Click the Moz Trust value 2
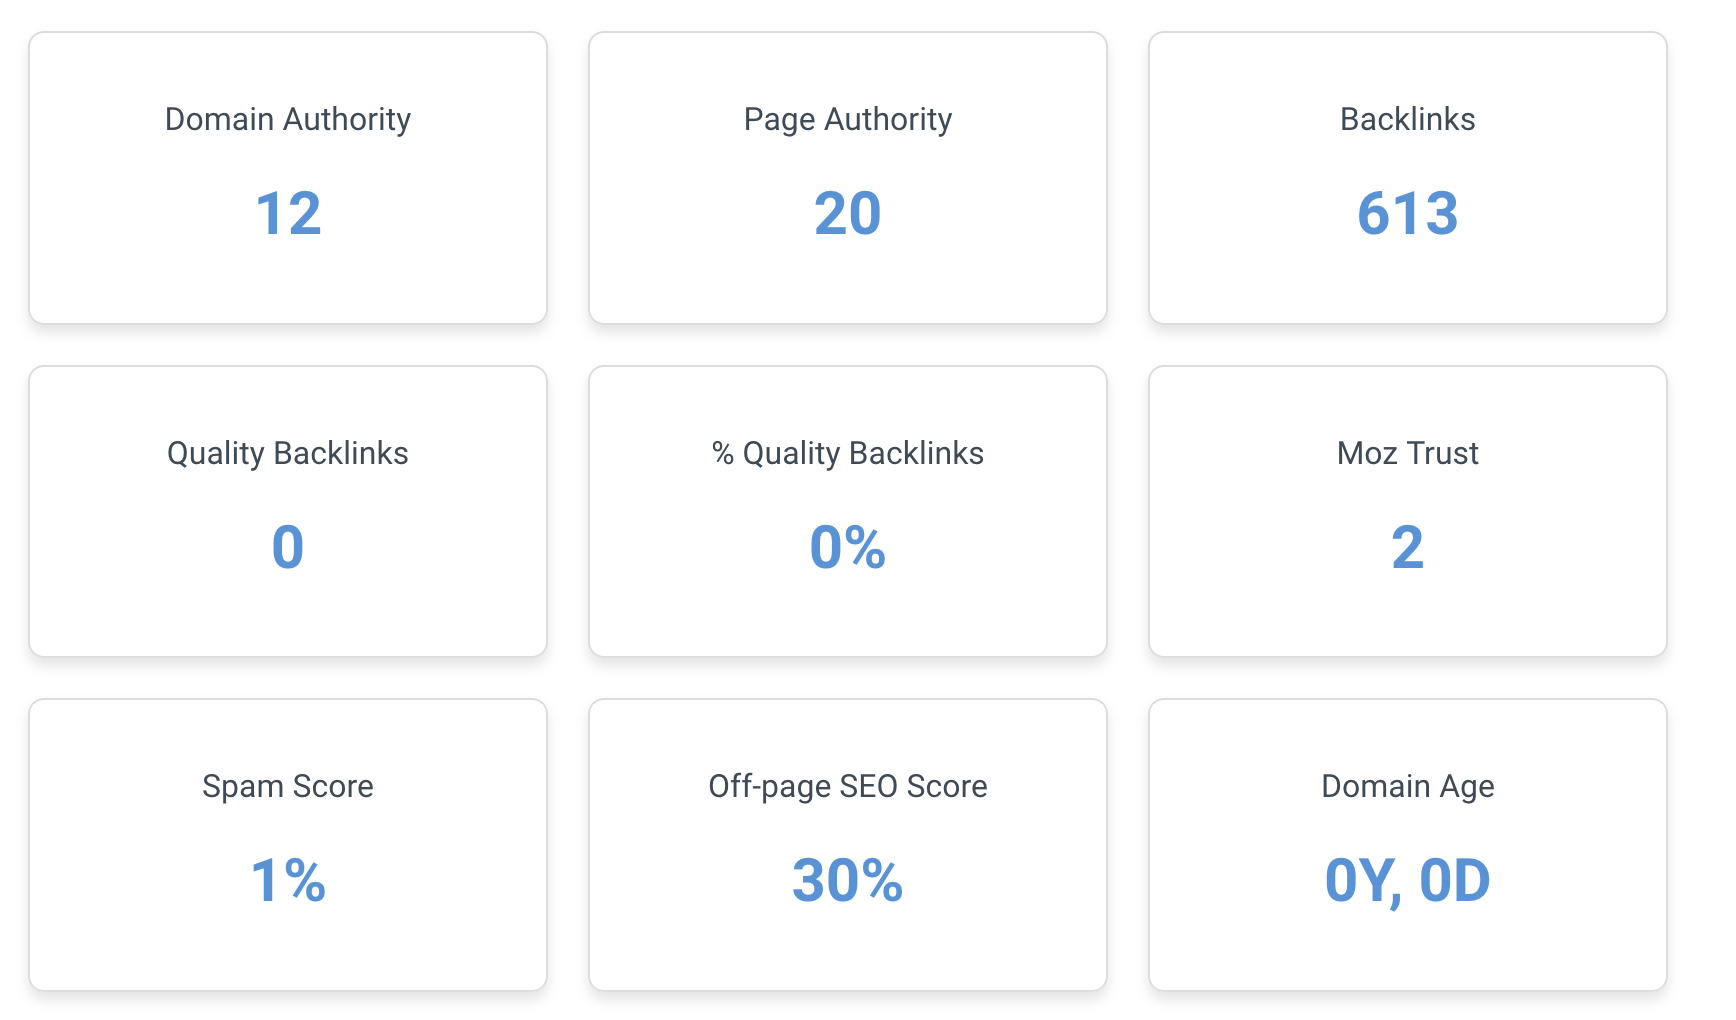This screenshot has height=1020, width=1736. [1408, 548]
